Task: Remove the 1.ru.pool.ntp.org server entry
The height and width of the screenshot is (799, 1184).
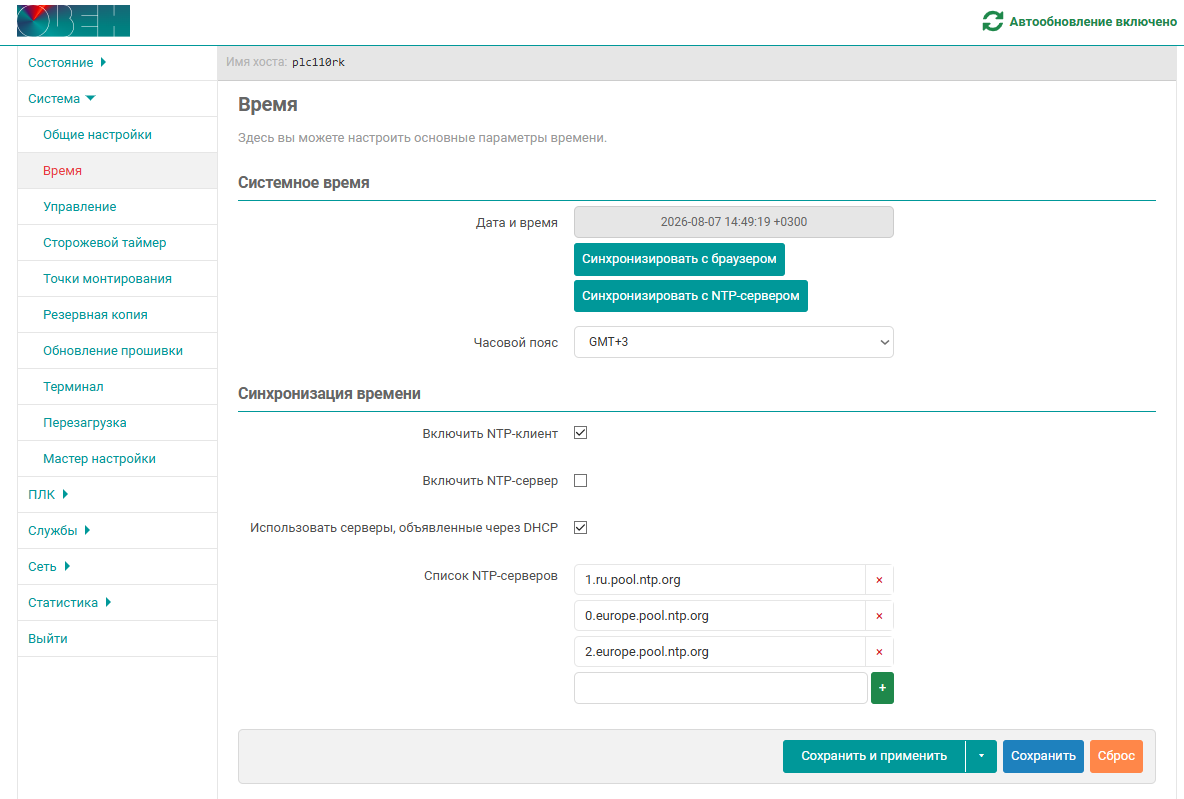Action: coord(879,580)
